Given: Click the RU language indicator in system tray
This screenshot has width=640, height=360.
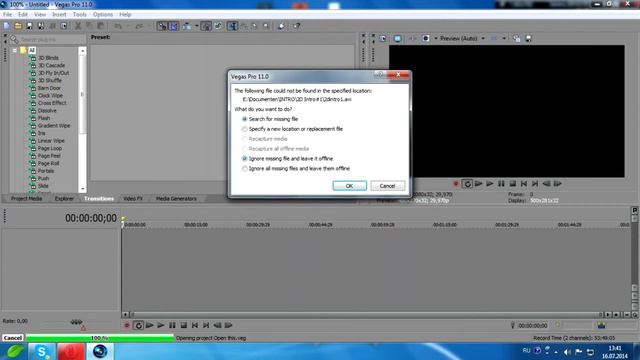Looking at the screenshot, I should pos(527,351).
